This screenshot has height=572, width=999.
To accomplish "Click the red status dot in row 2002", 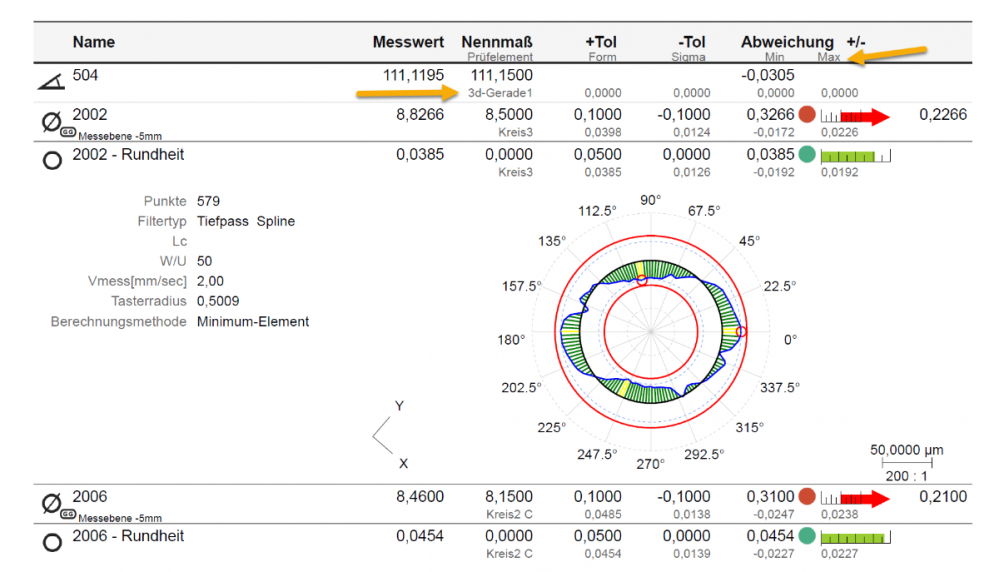I will pos(806,116).
